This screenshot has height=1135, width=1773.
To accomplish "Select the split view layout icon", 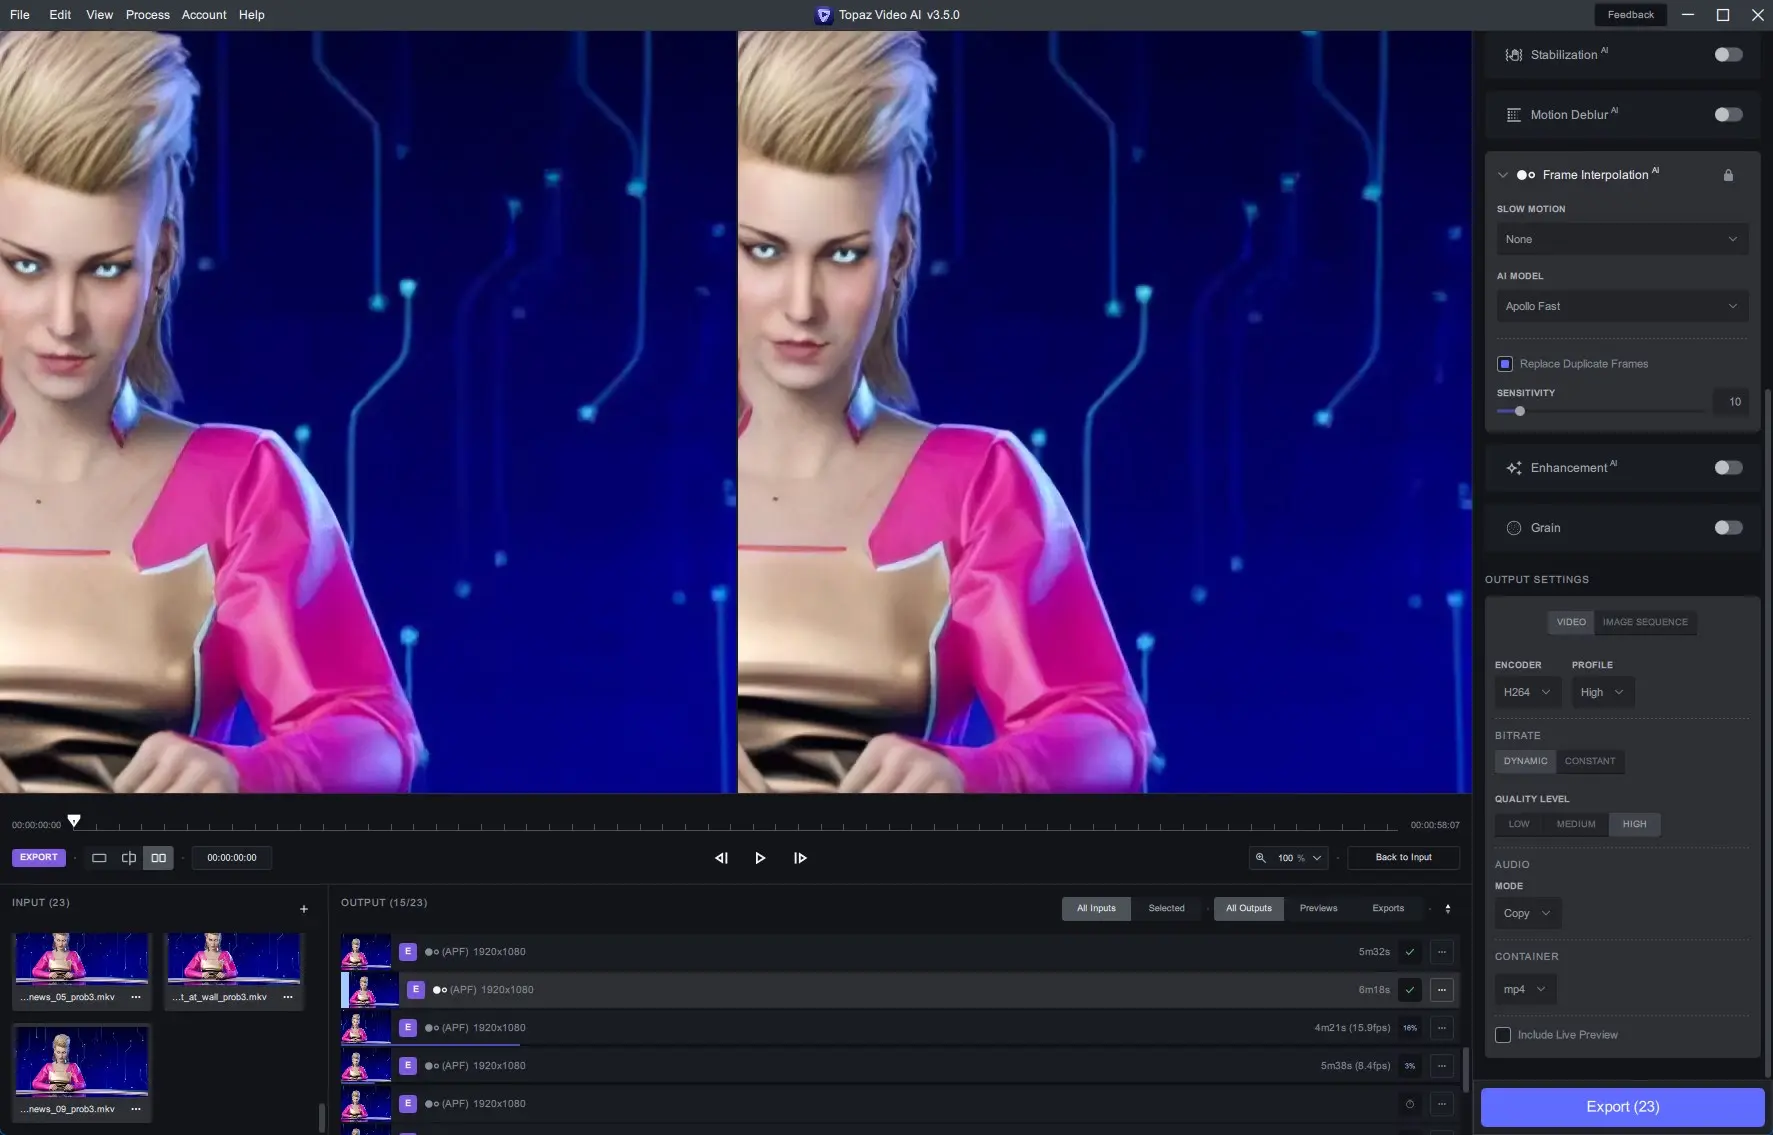I will click(x=129, y=858).
